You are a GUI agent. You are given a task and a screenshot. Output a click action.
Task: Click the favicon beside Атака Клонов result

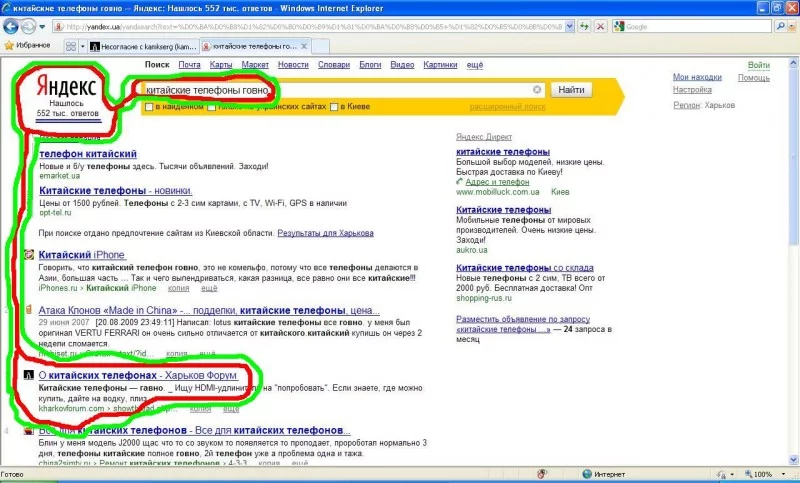29,309
